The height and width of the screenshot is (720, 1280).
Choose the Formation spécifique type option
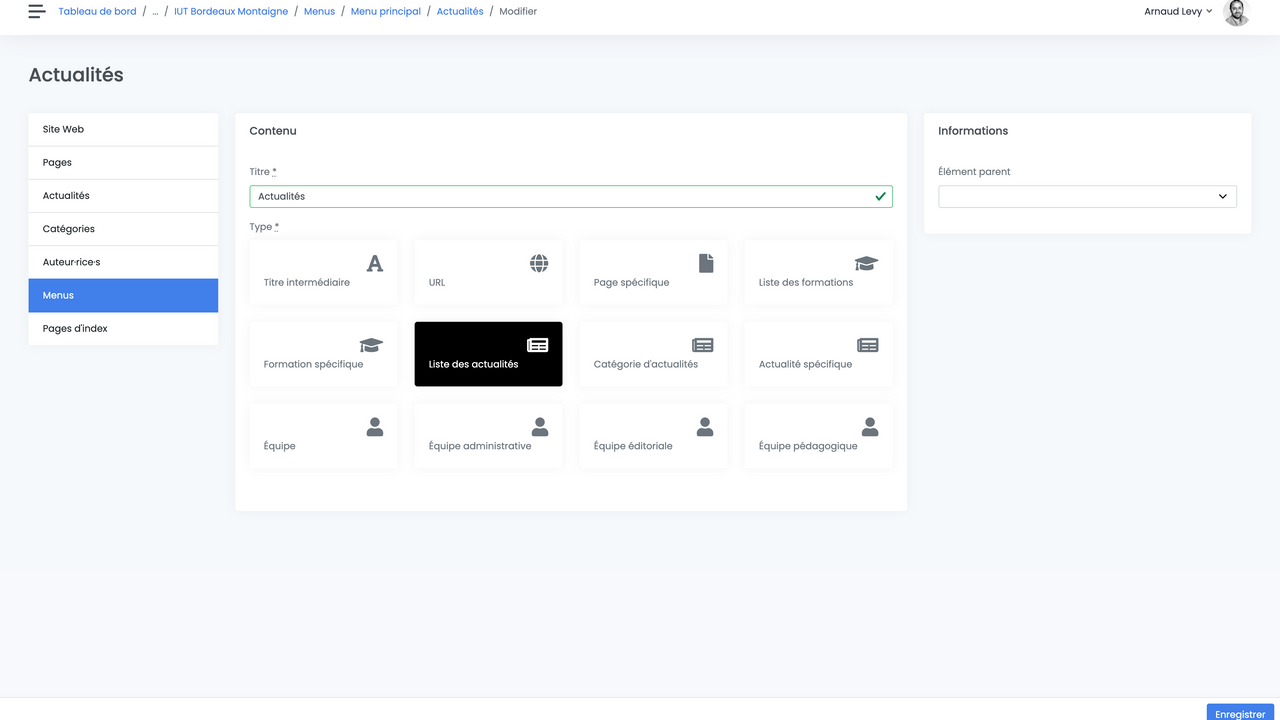(323, 354)
